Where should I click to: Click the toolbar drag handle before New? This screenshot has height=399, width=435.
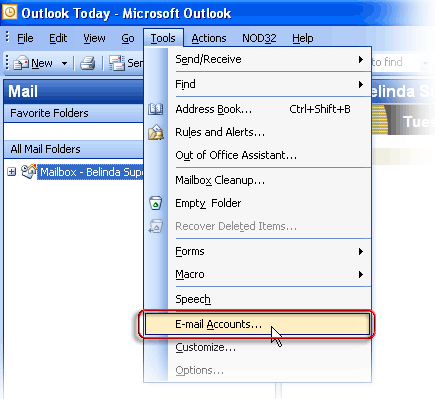point(7,63)
